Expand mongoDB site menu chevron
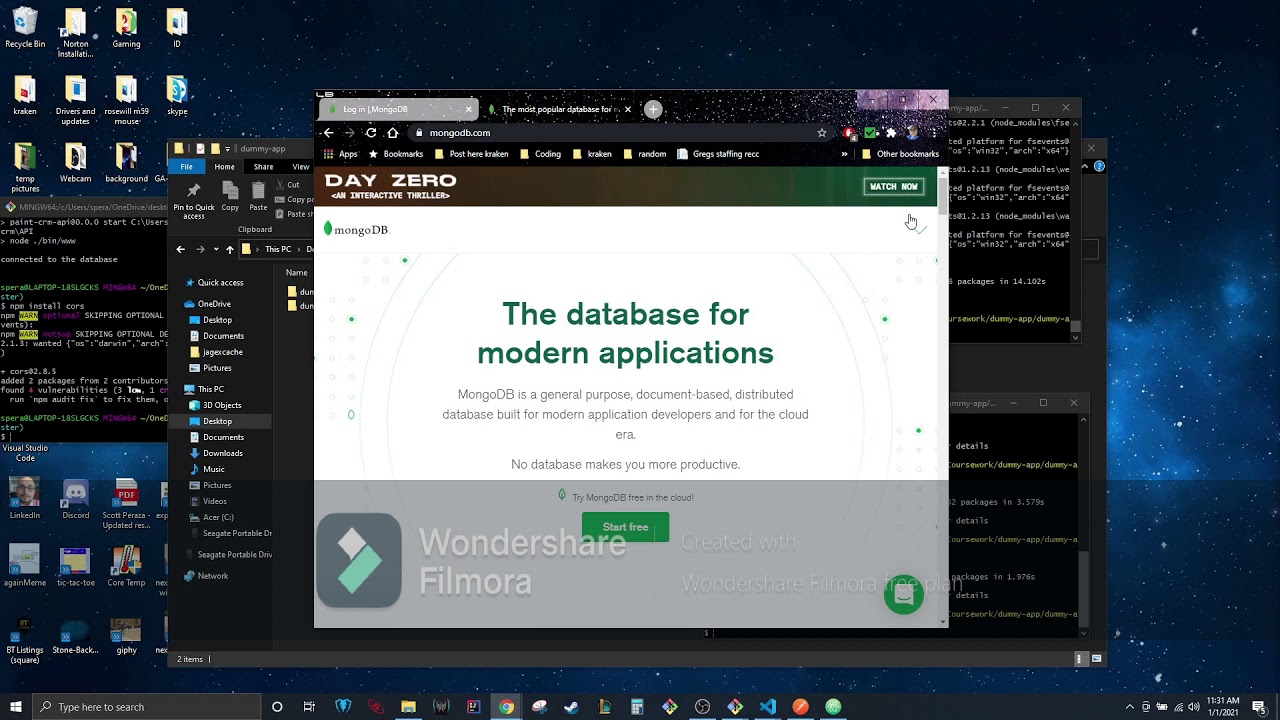 coord(920,230)
